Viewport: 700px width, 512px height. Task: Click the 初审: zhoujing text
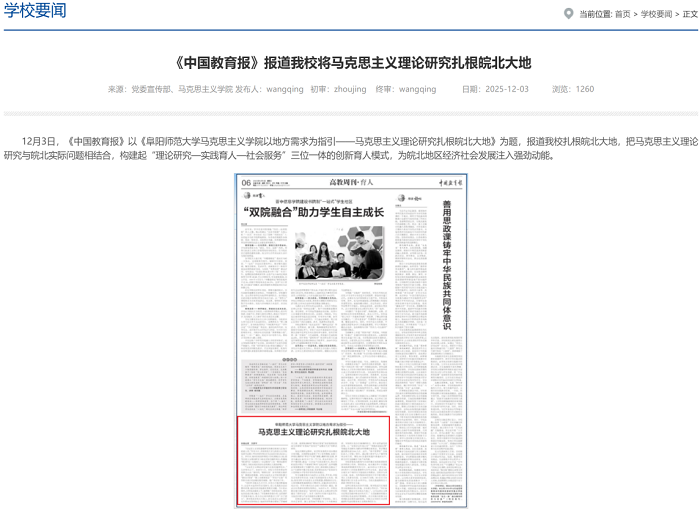point(338,89)
